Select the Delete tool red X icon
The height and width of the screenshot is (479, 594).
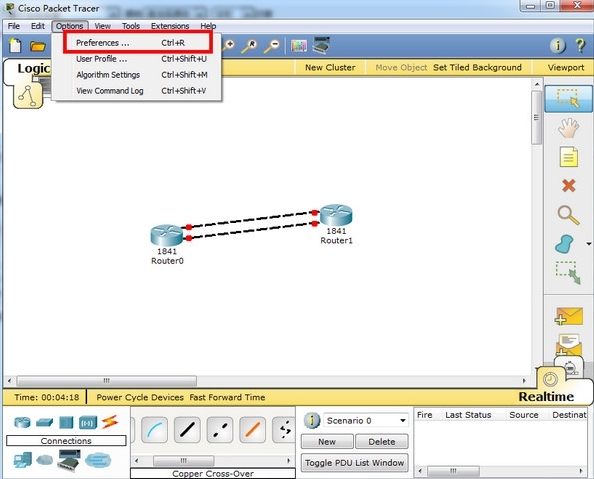[x=569, y=186]
